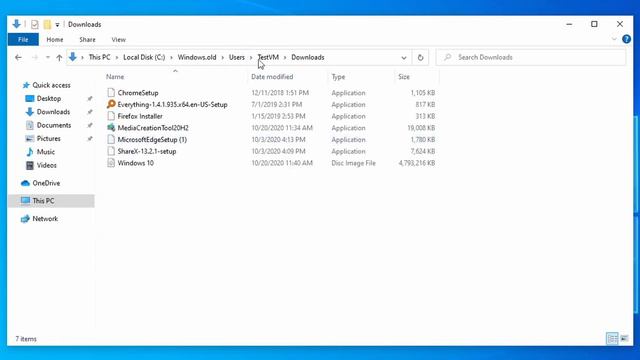Click the Firefox Installer file icon
This screenshot has height=360, width=640.
(x=111, y=116)
